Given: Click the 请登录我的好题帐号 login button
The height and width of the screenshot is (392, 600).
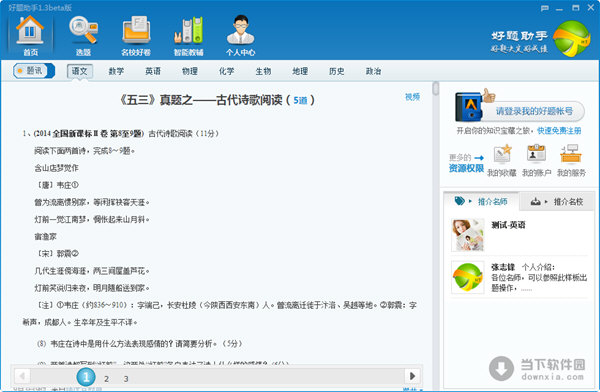Looking at the screenshot, I should tap(534, 111).
